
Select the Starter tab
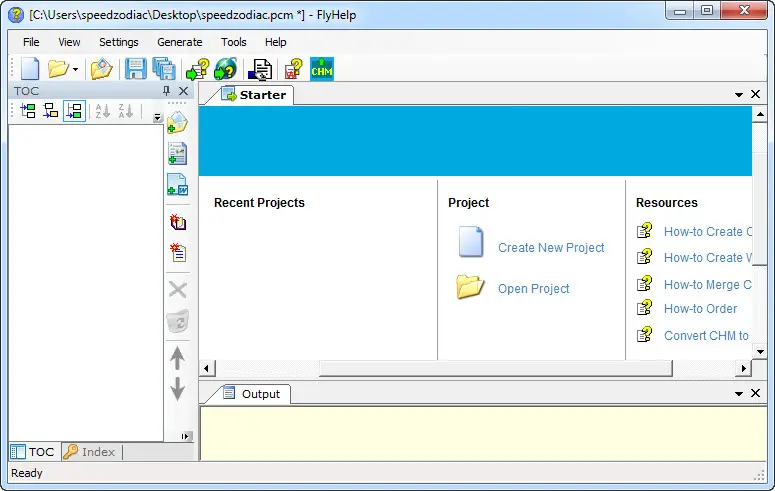pyautogui.click(x=254, y=95)
